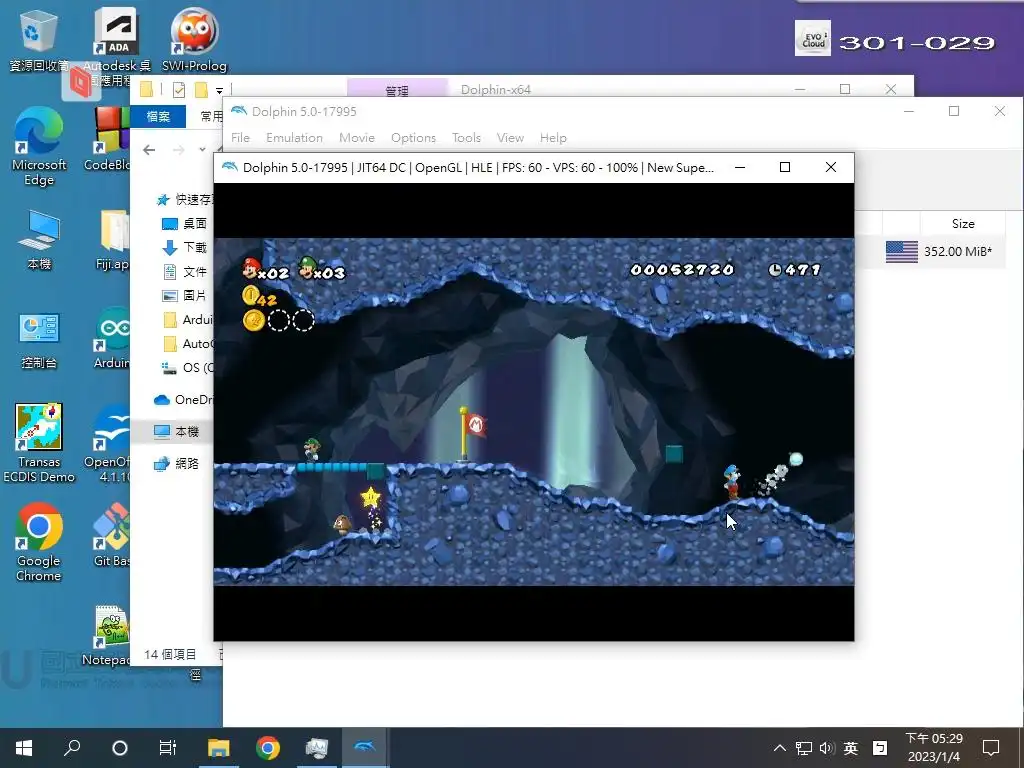Open Notepad++ desktop shortcut

(108, 635)
